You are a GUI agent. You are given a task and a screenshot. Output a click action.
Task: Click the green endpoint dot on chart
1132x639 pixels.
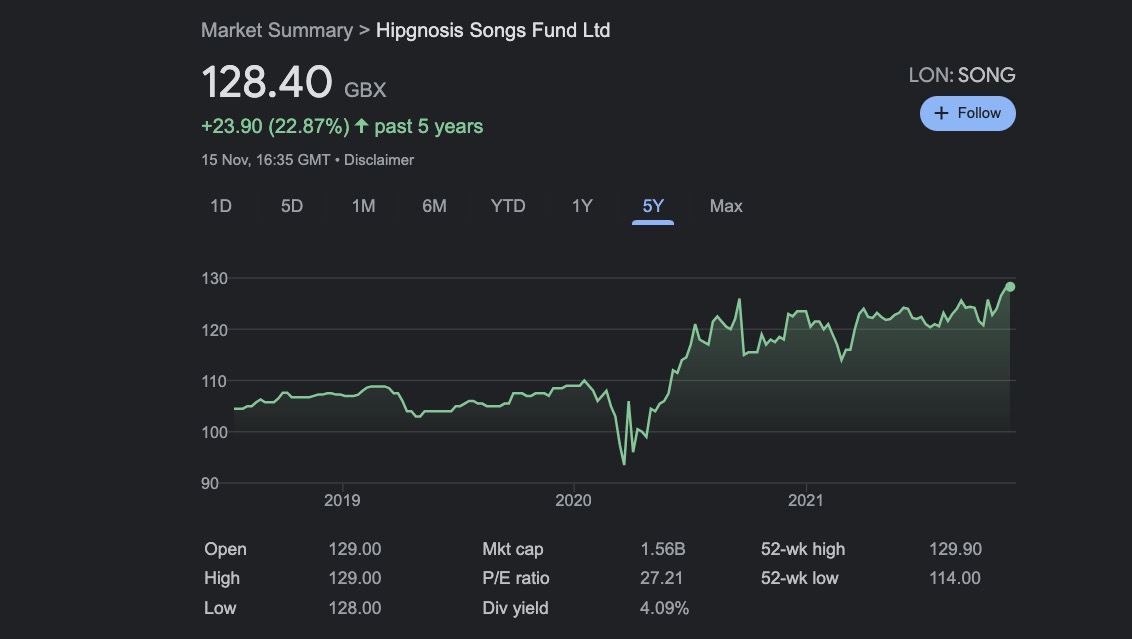pos(1010,287)
